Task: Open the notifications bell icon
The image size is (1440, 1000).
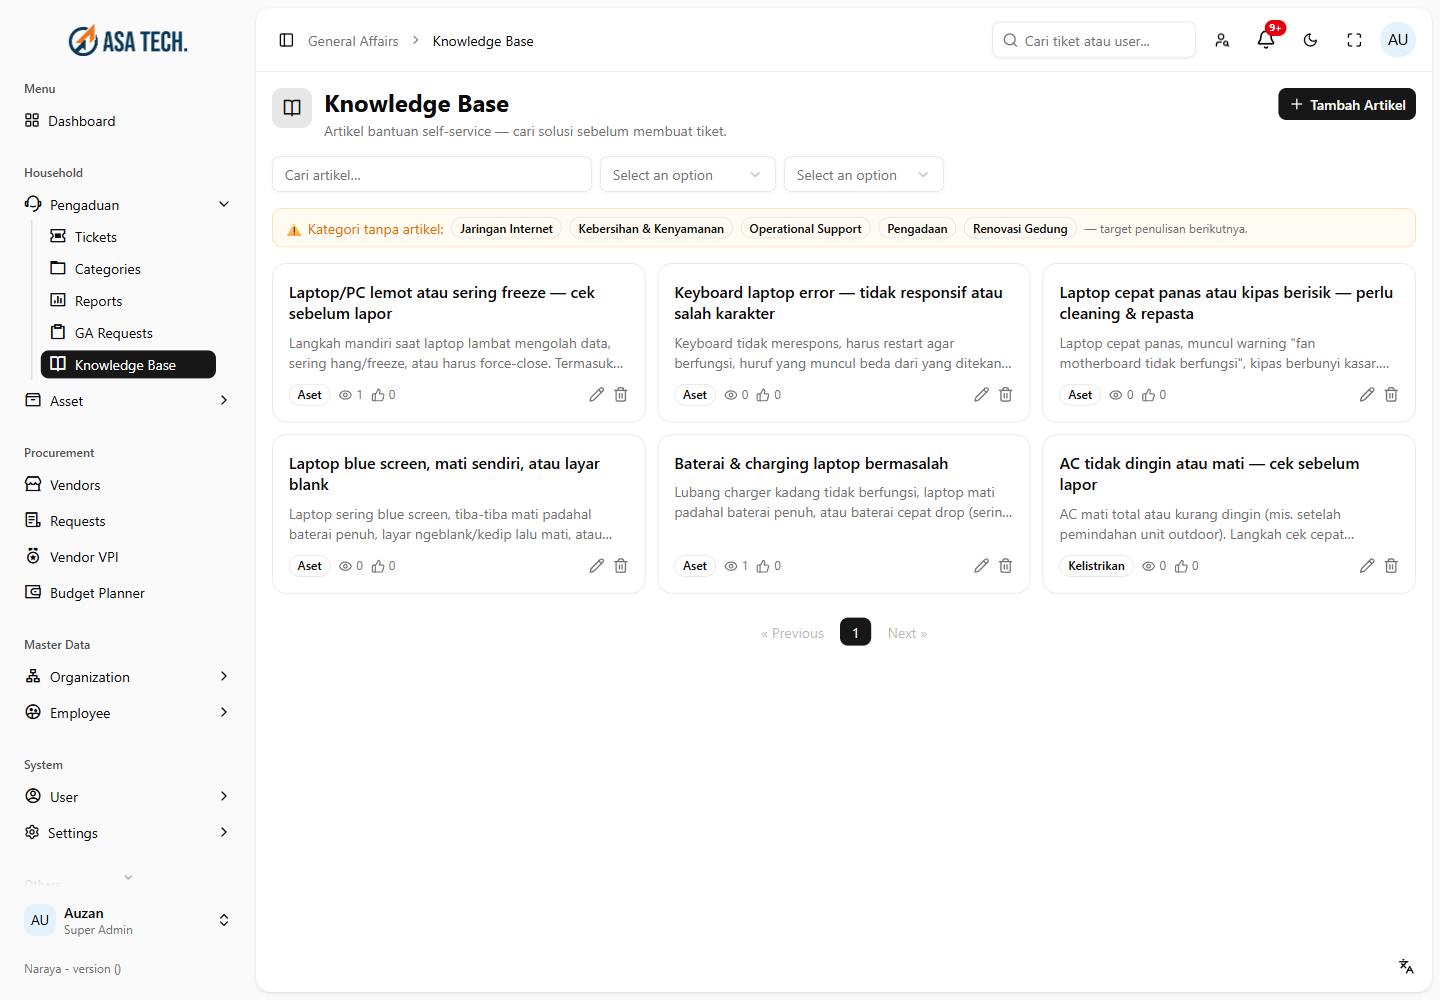Action: [x=1266, y=40]
